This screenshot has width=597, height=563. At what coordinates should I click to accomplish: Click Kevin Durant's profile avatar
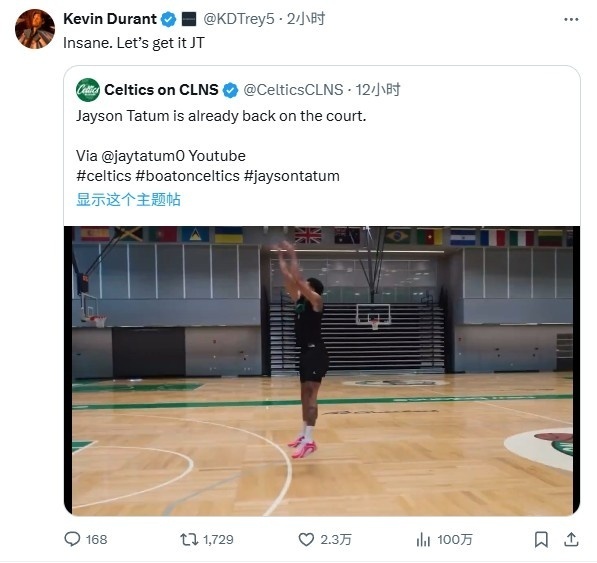point(35,29)
